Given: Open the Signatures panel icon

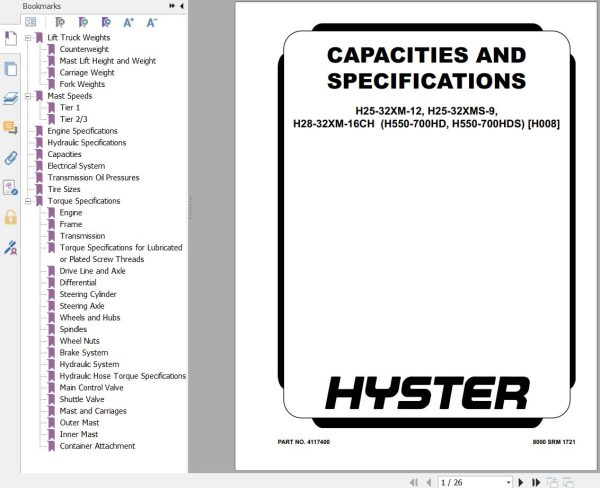Looking at the screenshot, I should click(x=10, y=247).
